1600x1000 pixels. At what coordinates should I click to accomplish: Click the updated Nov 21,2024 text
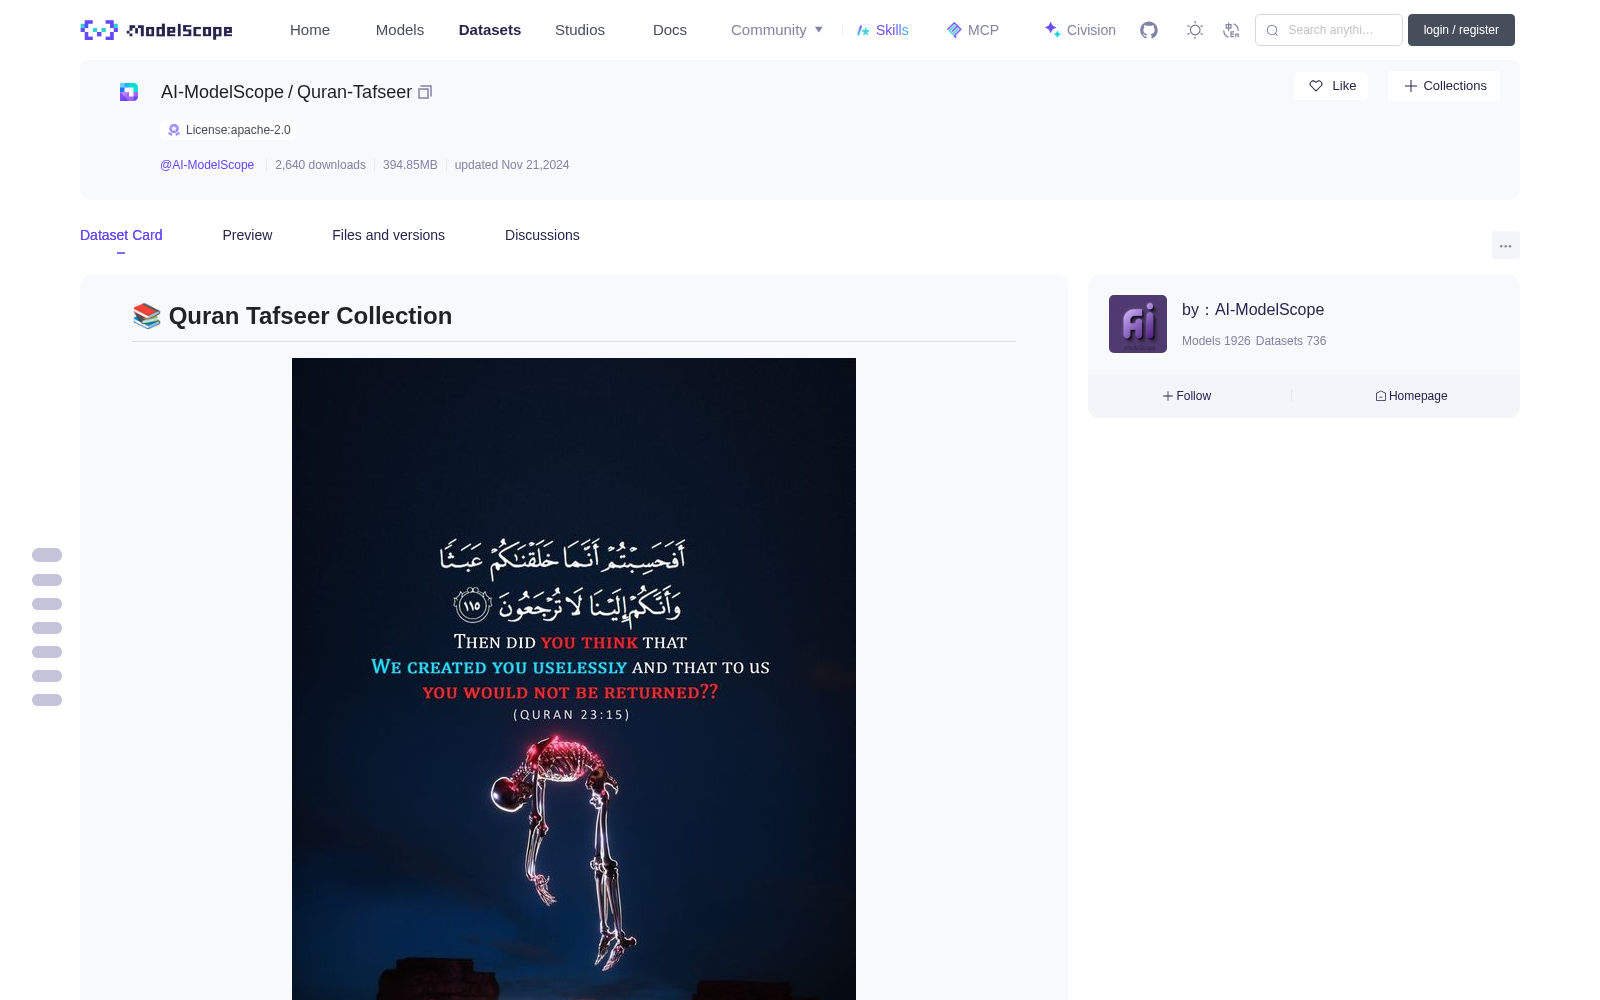click(512, 165)
